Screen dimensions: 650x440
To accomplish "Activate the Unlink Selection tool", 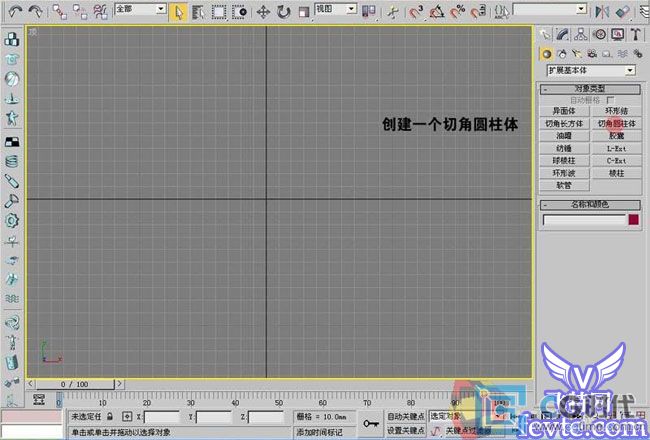I will point(80,12).
